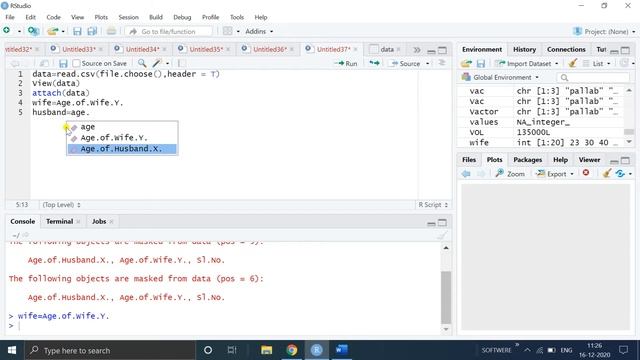This screenshot has height=360, width=640.
Task: Save current document from main toolbar
Action: (x=77, y=31)
